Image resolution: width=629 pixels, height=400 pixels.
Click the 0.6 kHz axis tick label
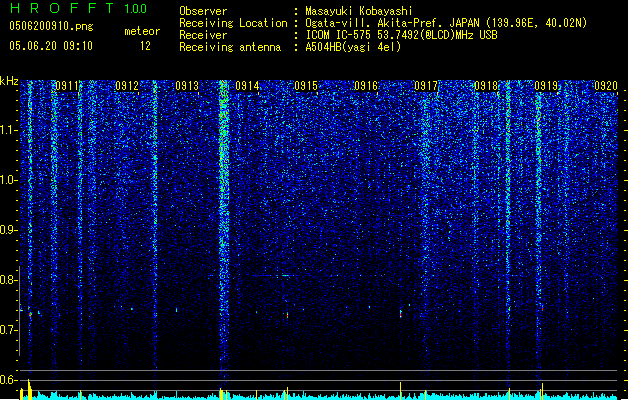8,380
